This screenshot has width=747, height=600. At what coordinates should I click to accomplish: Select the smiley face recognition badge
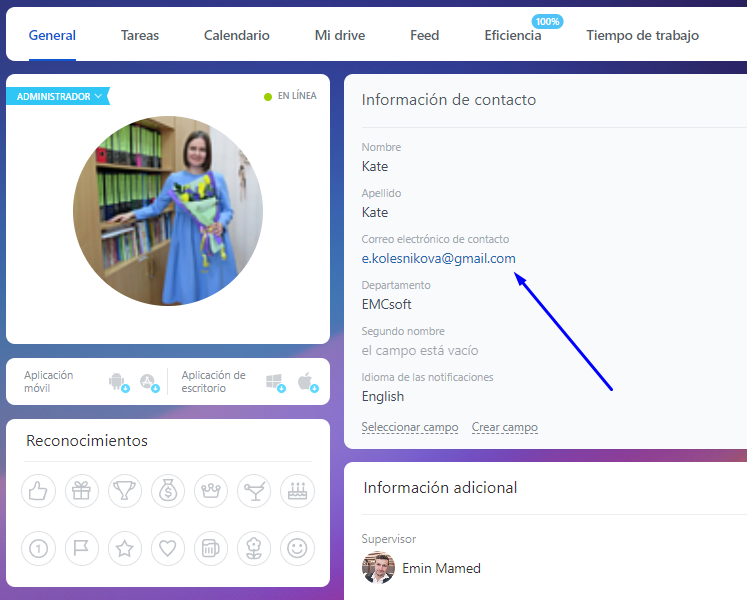297,548
